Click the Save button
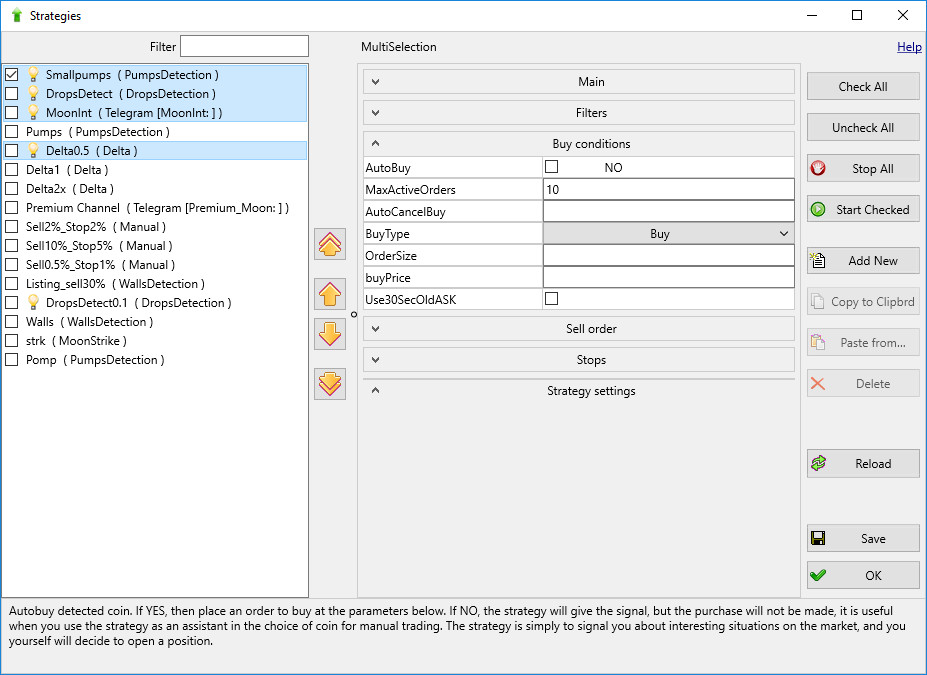927x675 pixels. [863, 538]
